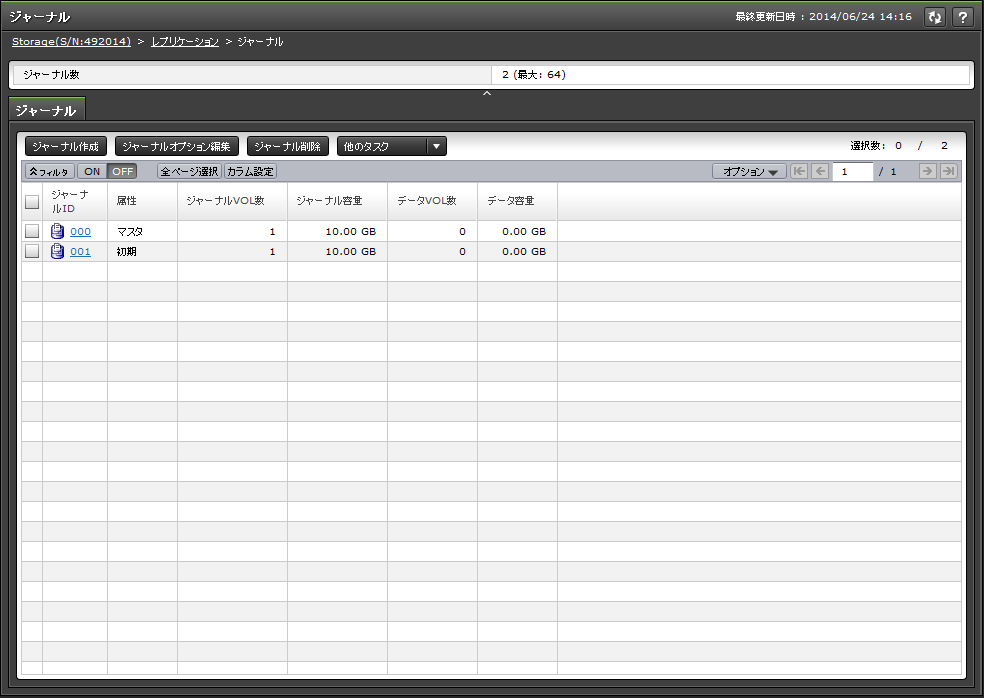
Task: Click the ジャーナル削除 button
Action: click(x=288, y=146)
